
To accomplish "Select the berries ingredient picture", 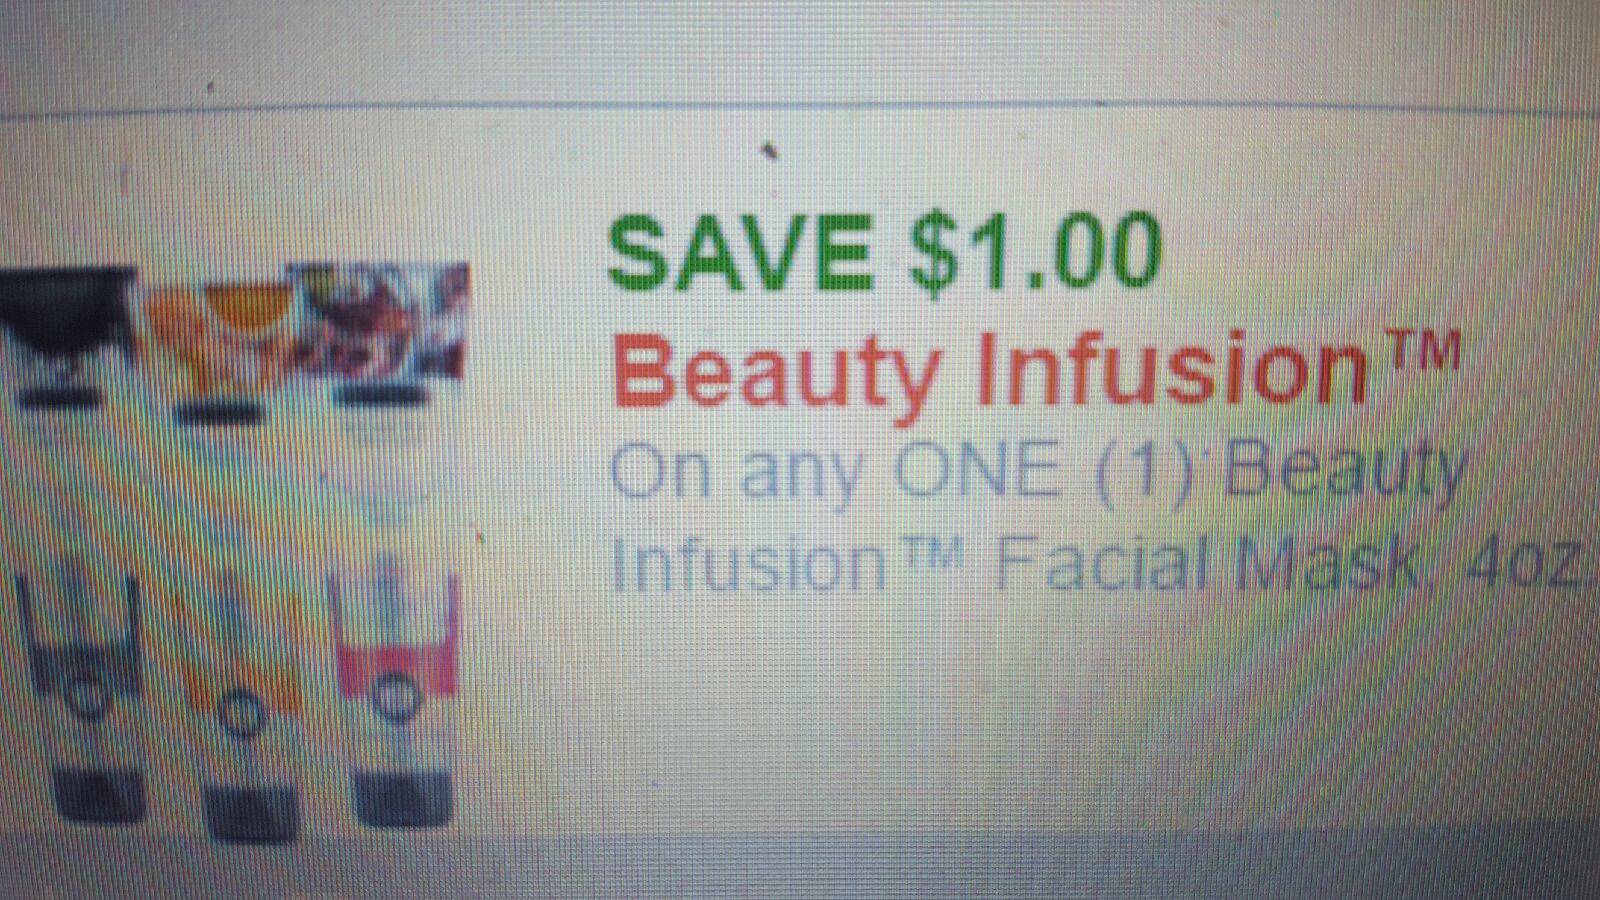I will click(x=384, y=332).
